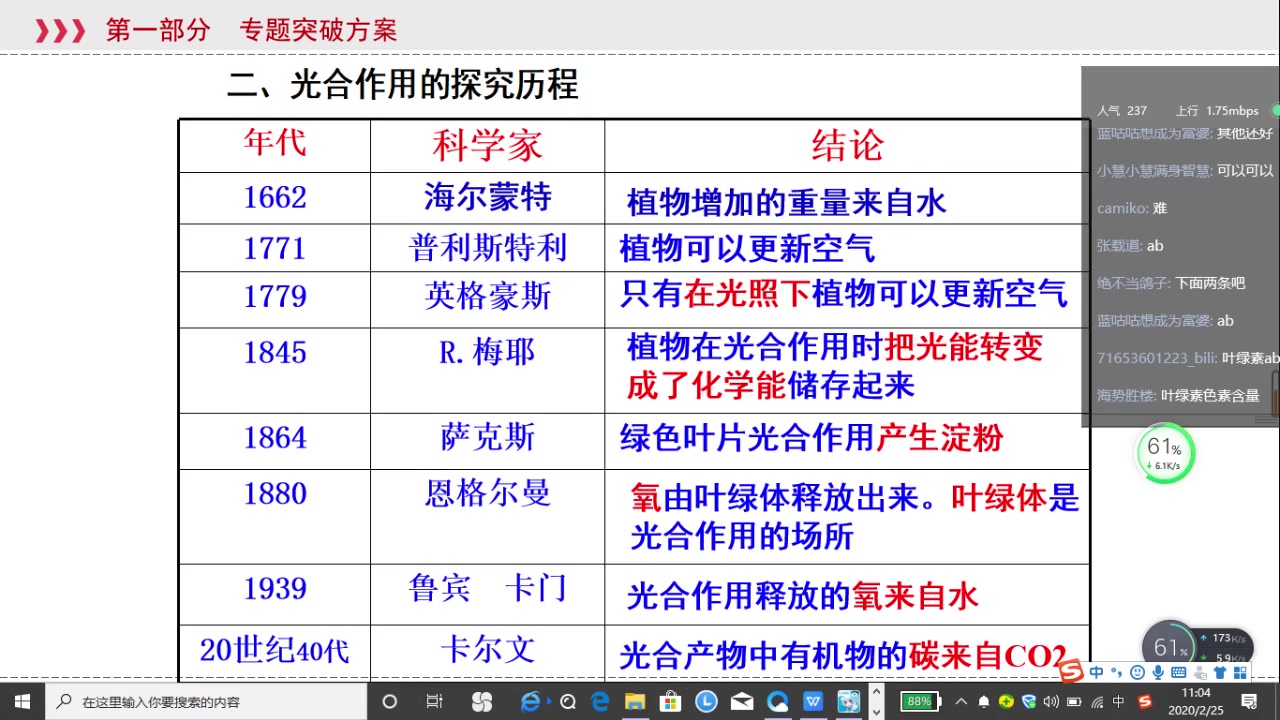
Task: Toggle the tray language indicator 中
Action: pos(1118,701)
